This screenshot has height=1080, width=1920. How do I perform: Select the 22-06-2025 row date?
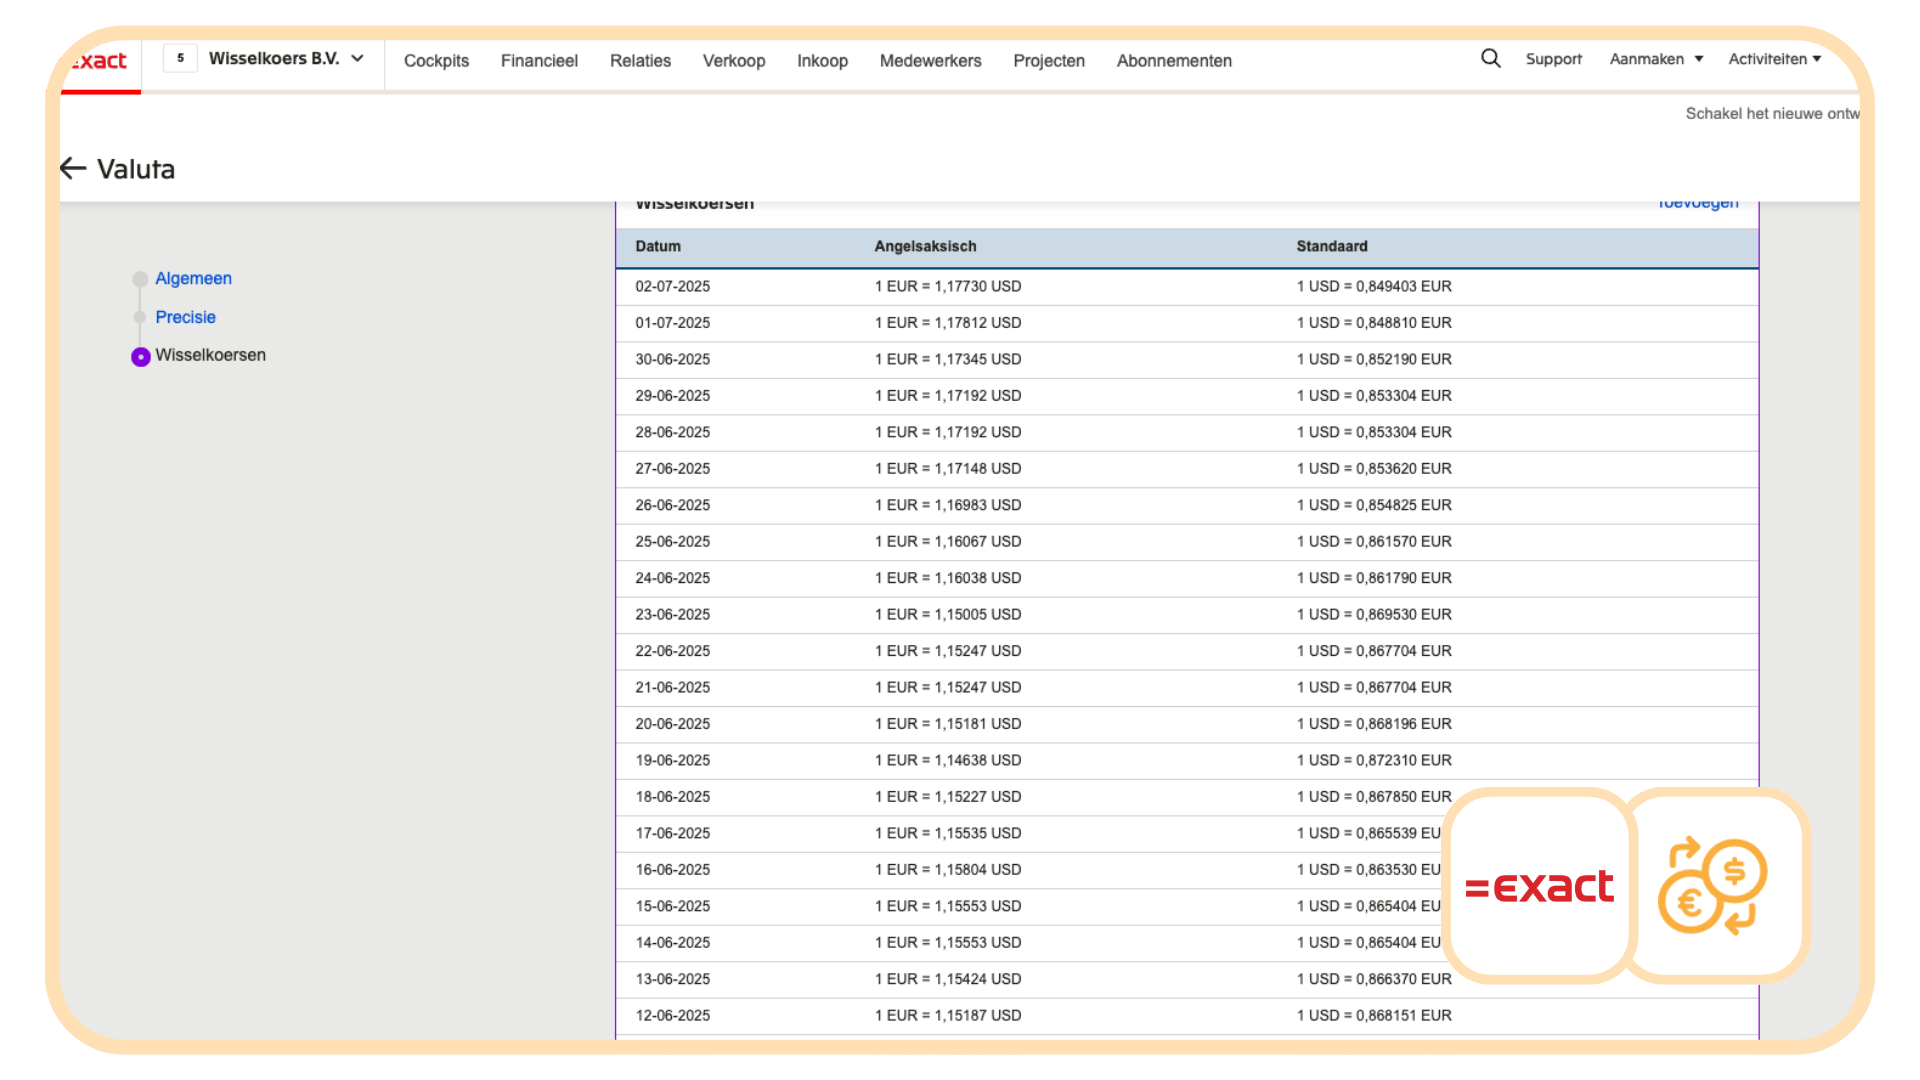pos(673,651)
